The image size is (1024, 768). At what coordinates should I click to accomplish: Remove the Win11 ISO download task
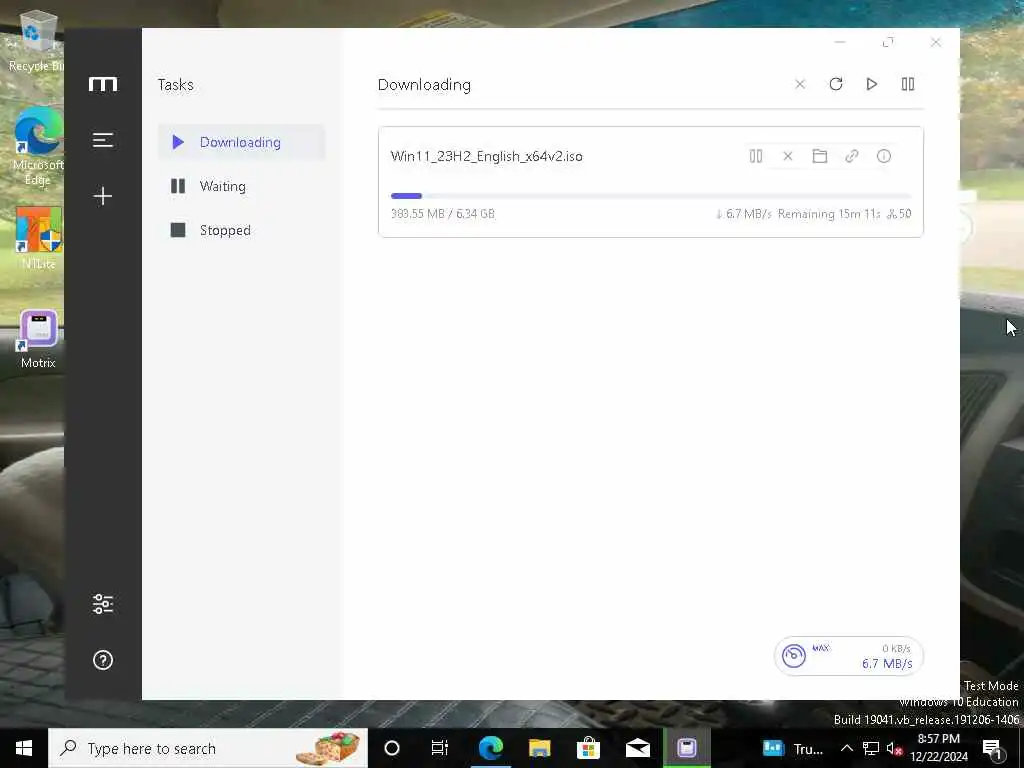788,156
